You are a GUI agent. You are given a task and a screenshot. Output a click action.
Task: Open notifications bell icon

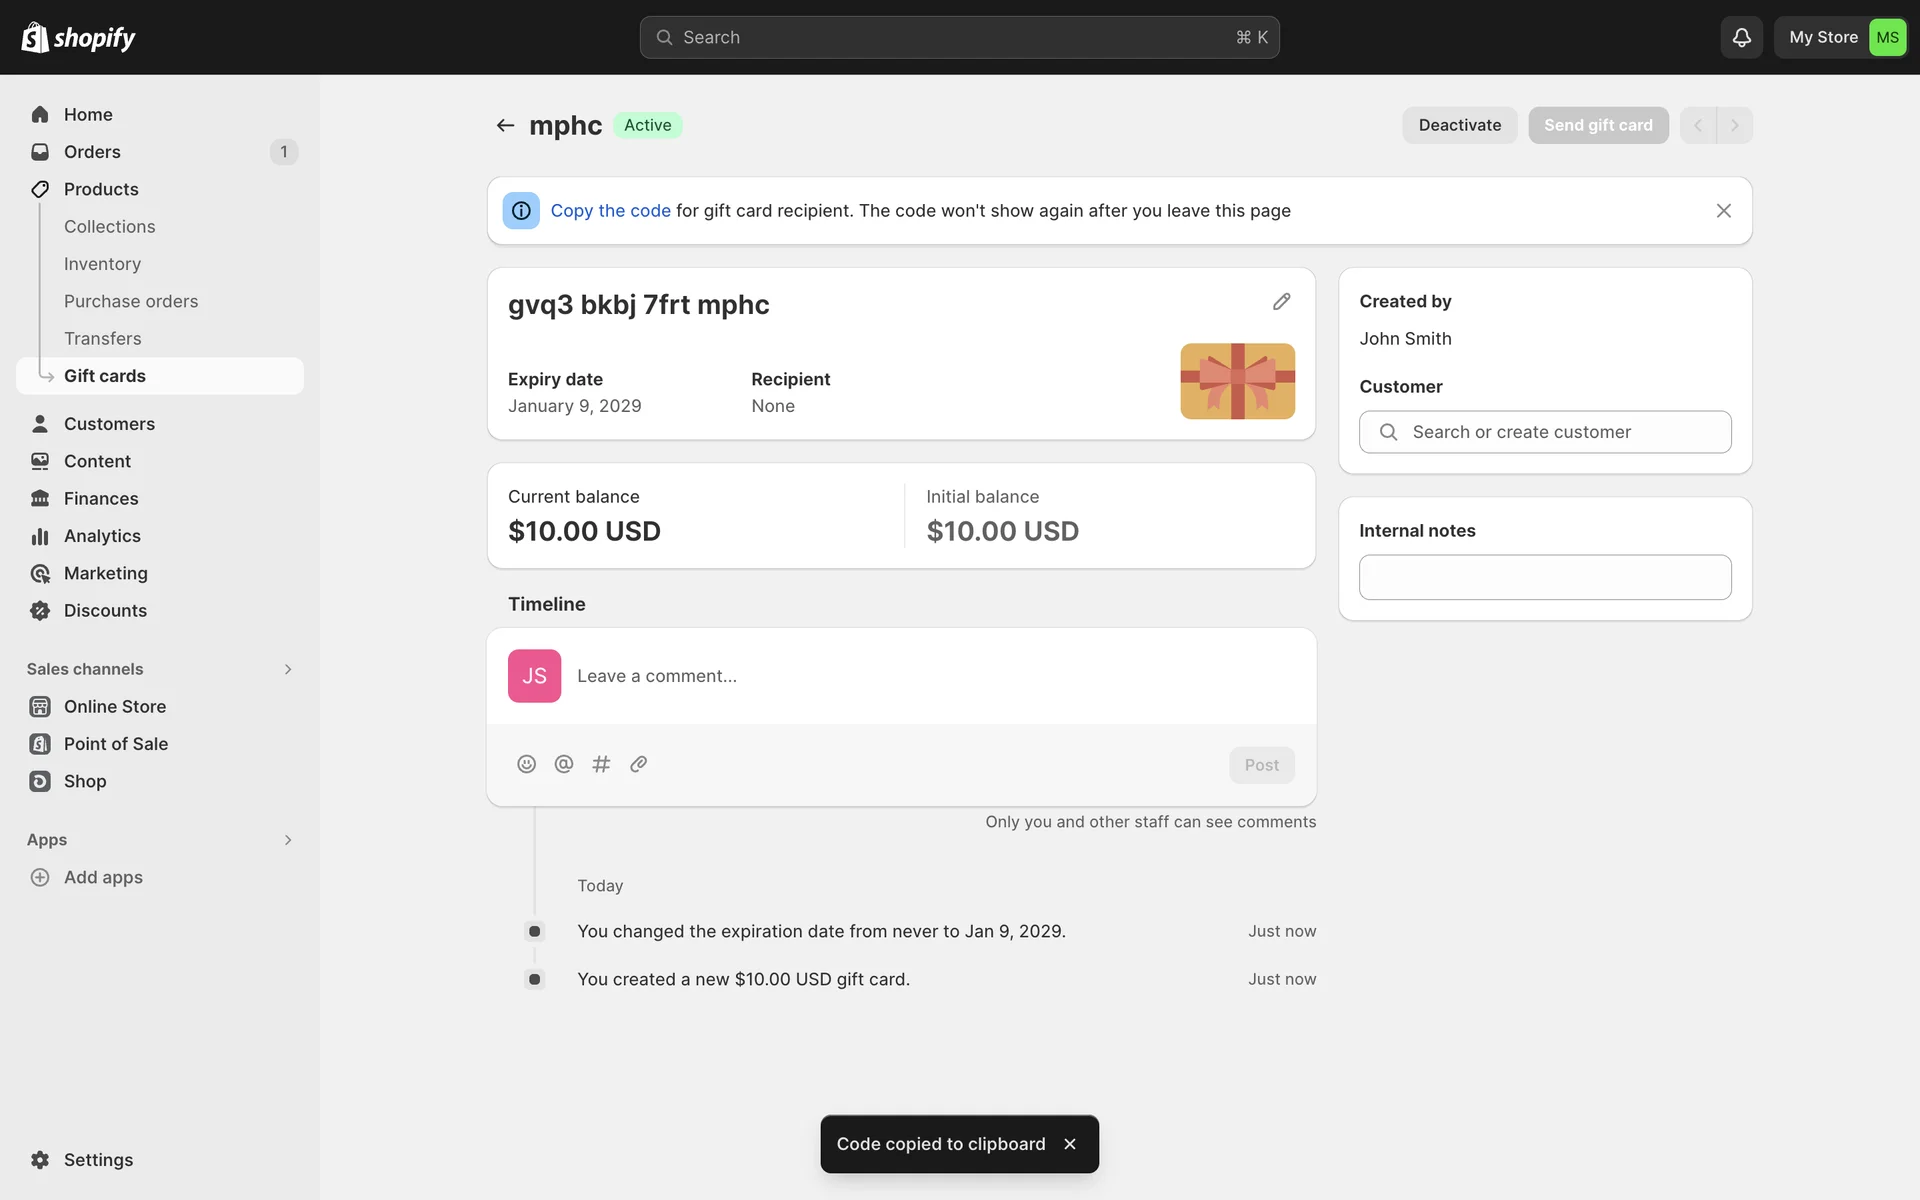coord(1741,37)
